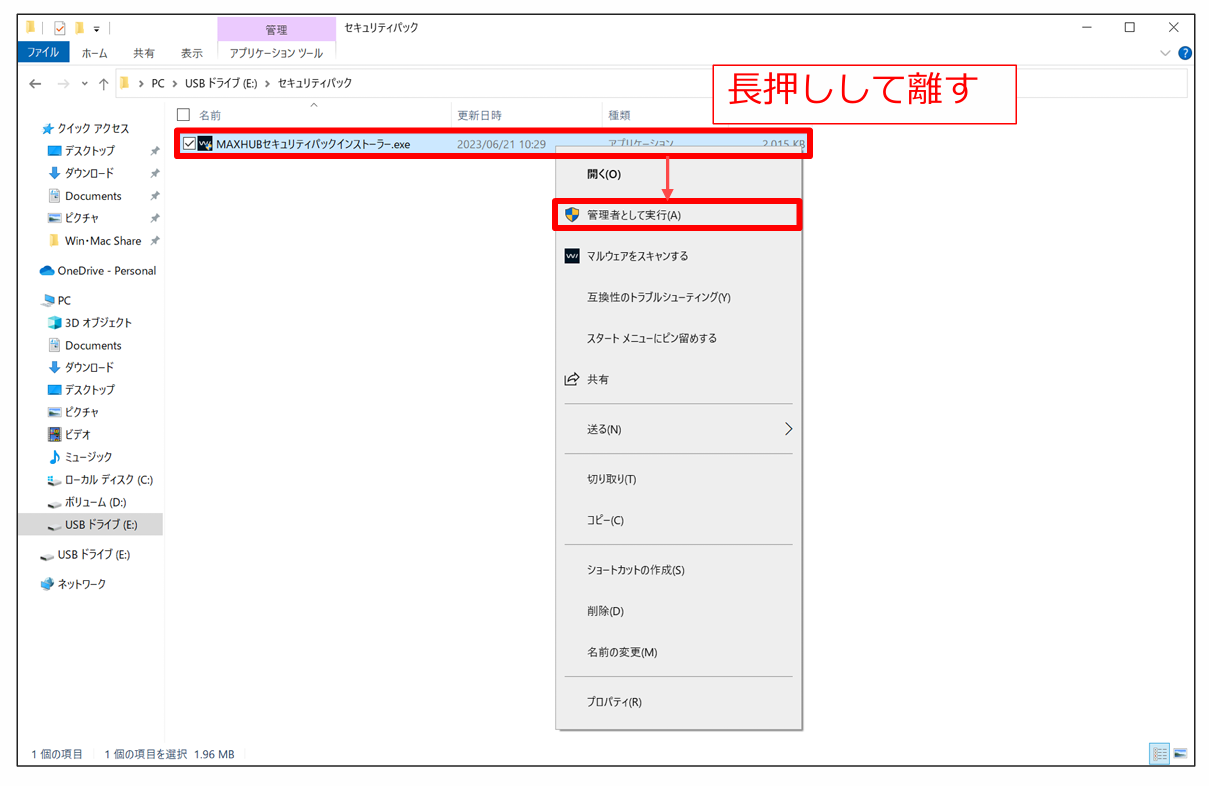Open 3D オブジェクト folder icon
Viewport: 1209px width, 786px height.
click(56, 323)
